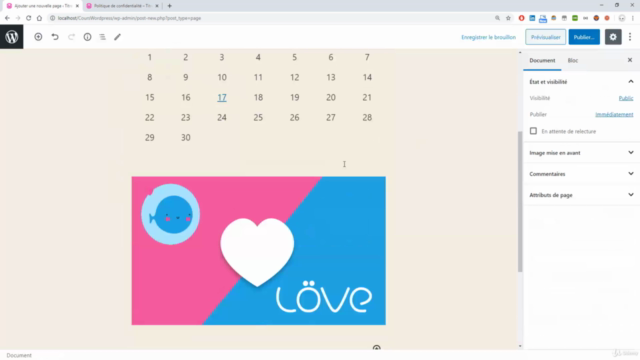
Task: Click 'Document' breadcrumb in bottom status bar
Action: coord(19,355)
